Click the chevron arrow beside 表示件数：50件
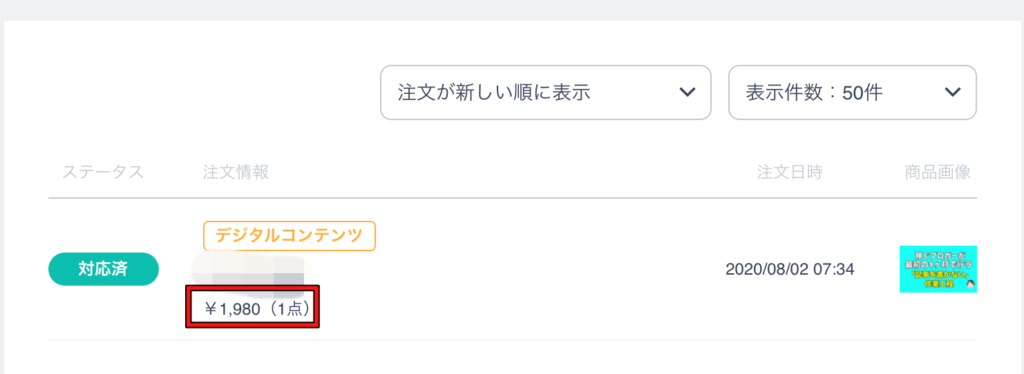Screen dimensions: 1024x374 pos(952,92)
